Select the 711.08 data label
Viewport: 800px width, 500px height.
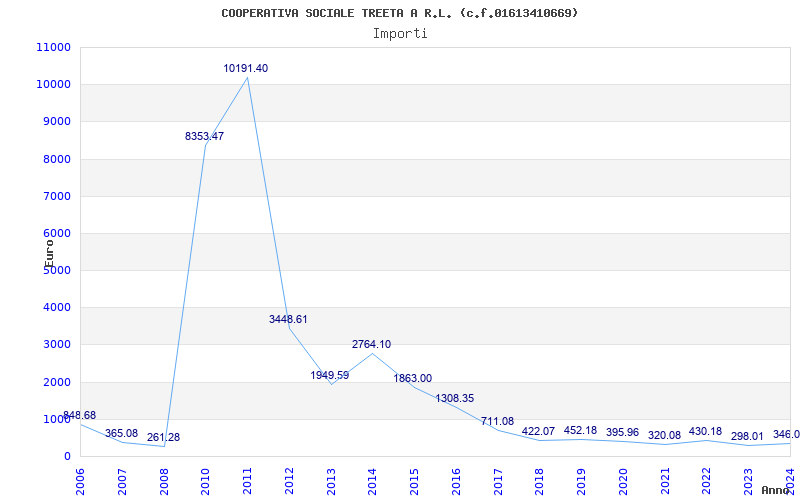(x=497, y=421)
